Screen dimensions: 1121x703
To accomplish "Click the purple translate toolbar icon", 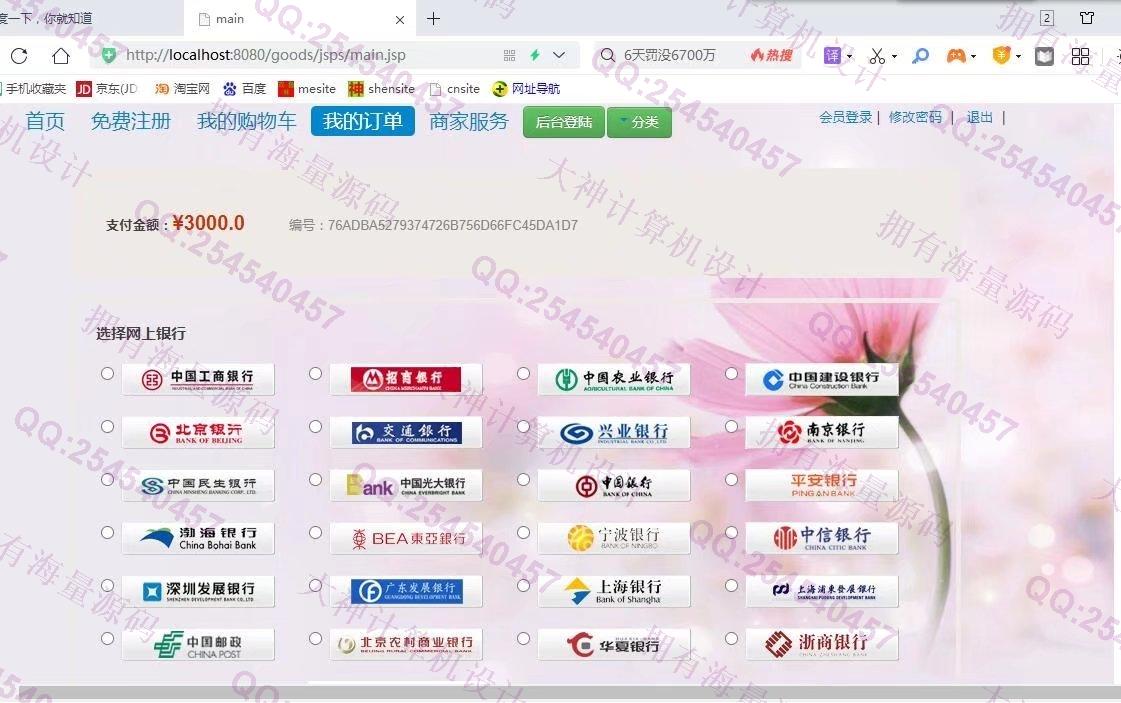I will (x=832, y=55).
